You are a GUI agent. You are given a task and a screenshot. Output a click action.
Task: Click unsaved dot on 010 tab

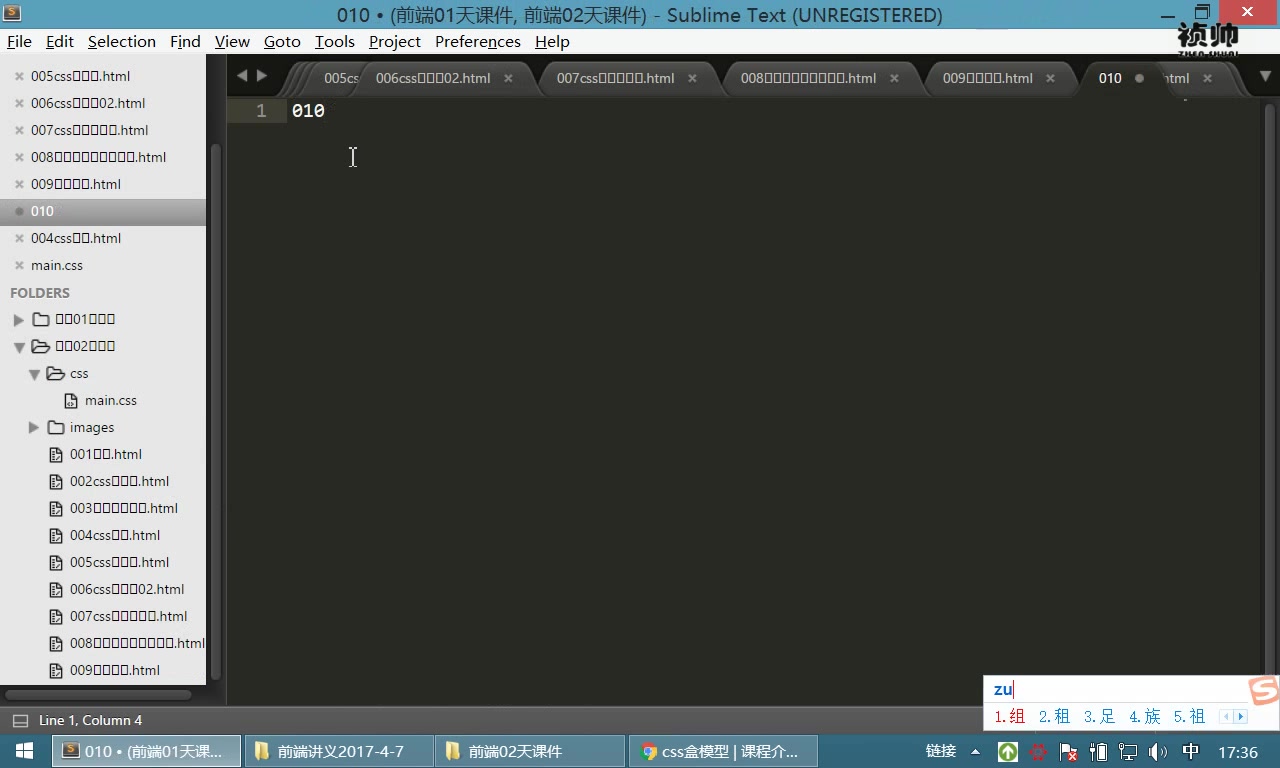click(1139, 78)
